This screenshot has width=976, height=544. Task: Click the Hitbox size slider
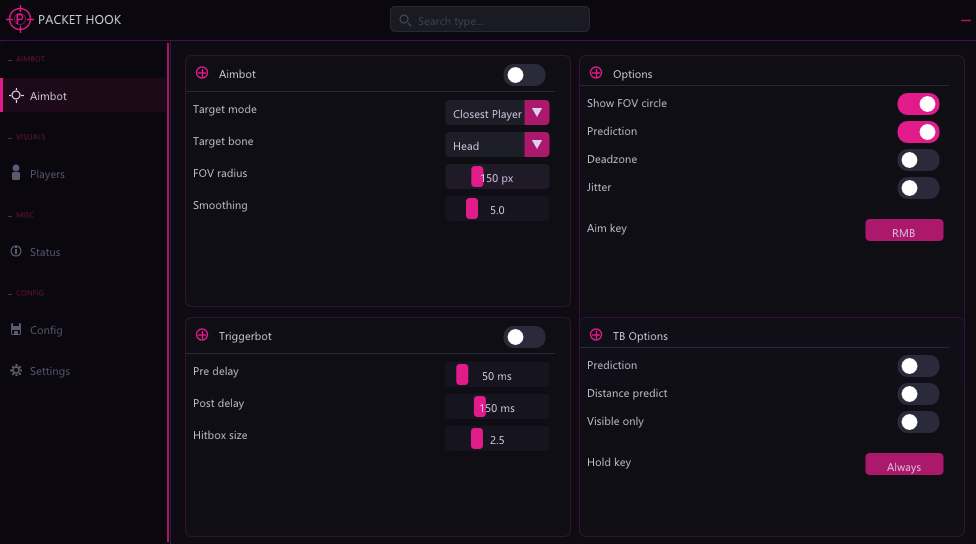[x=497, y=439]
